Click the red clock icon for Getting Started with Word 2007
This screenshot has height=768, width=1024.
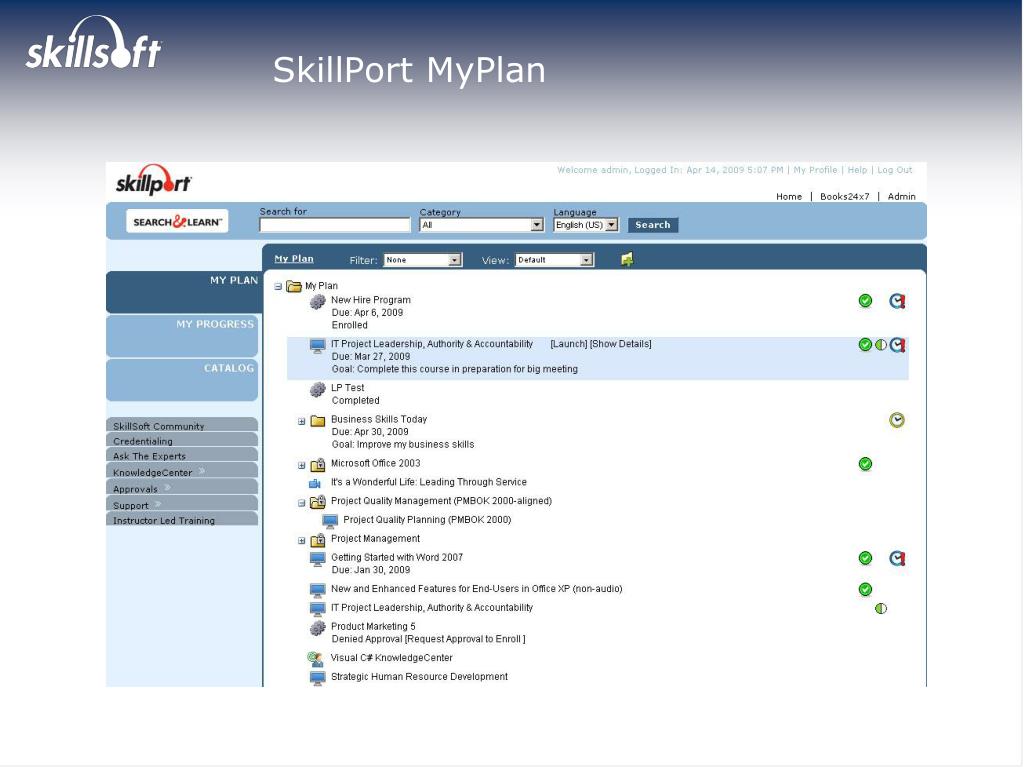coord(897,558)
